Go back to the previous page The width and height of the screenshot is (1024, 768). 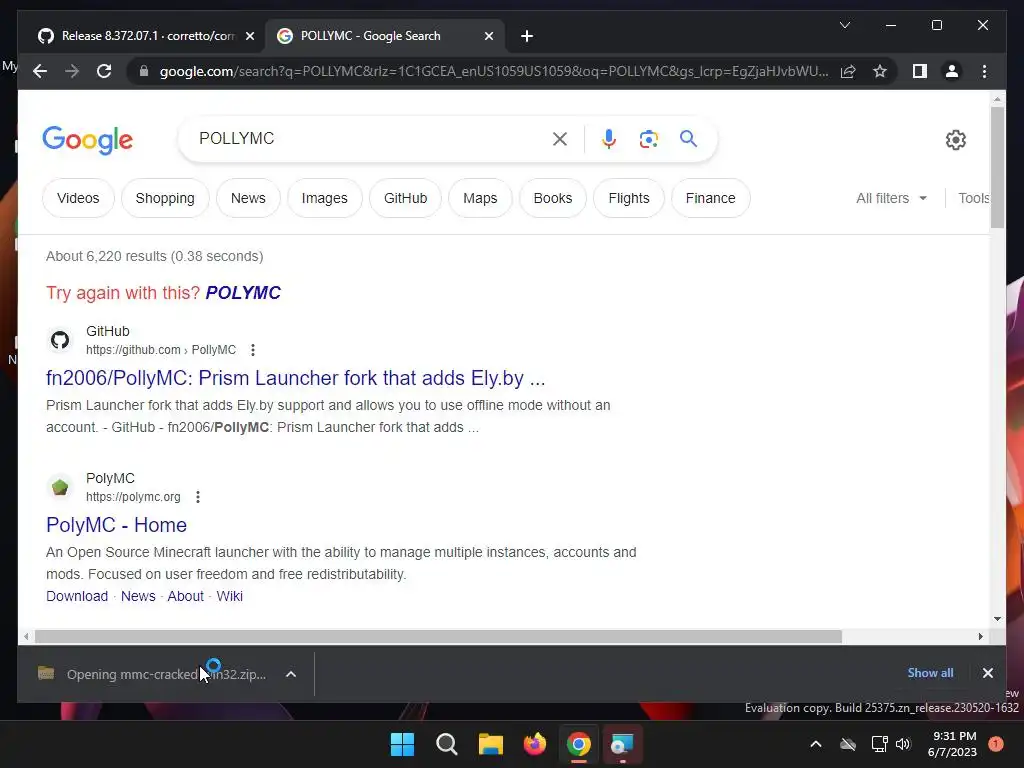tap(40, 71)
